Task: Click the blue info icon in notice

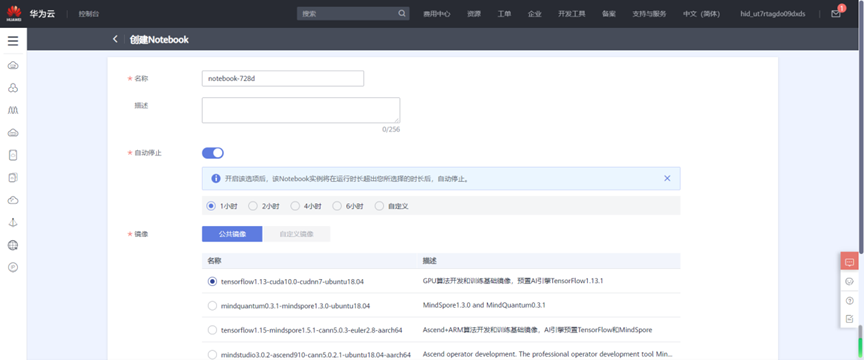Action: pyautogui.click(x=216, y=179)
